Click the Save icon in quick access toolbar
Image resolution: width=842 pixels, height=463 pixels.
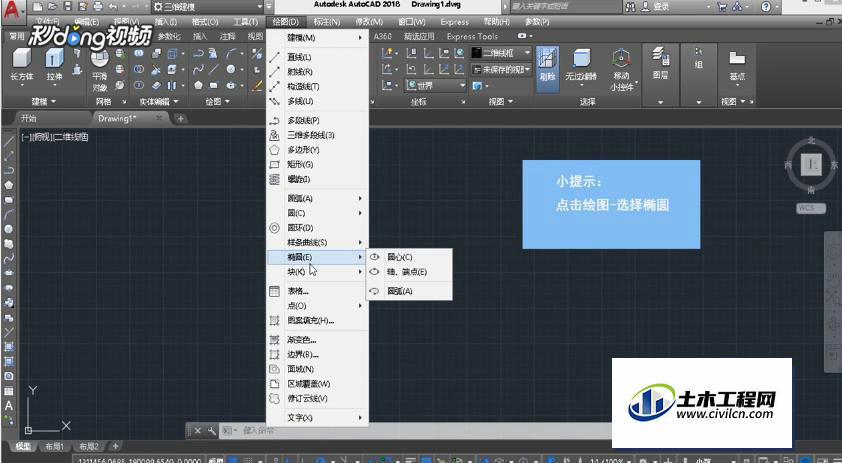point(68,7)
